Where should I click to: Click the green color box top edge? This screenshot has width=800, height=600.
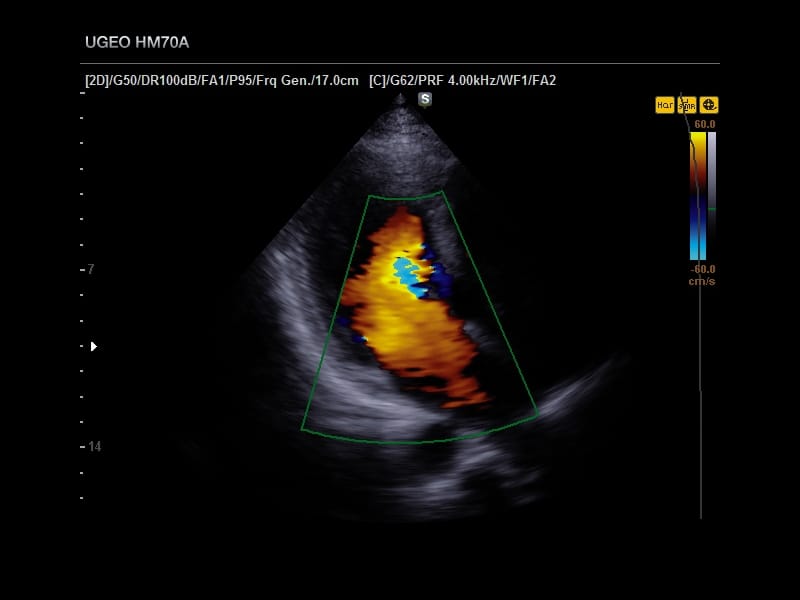[406, 196]
